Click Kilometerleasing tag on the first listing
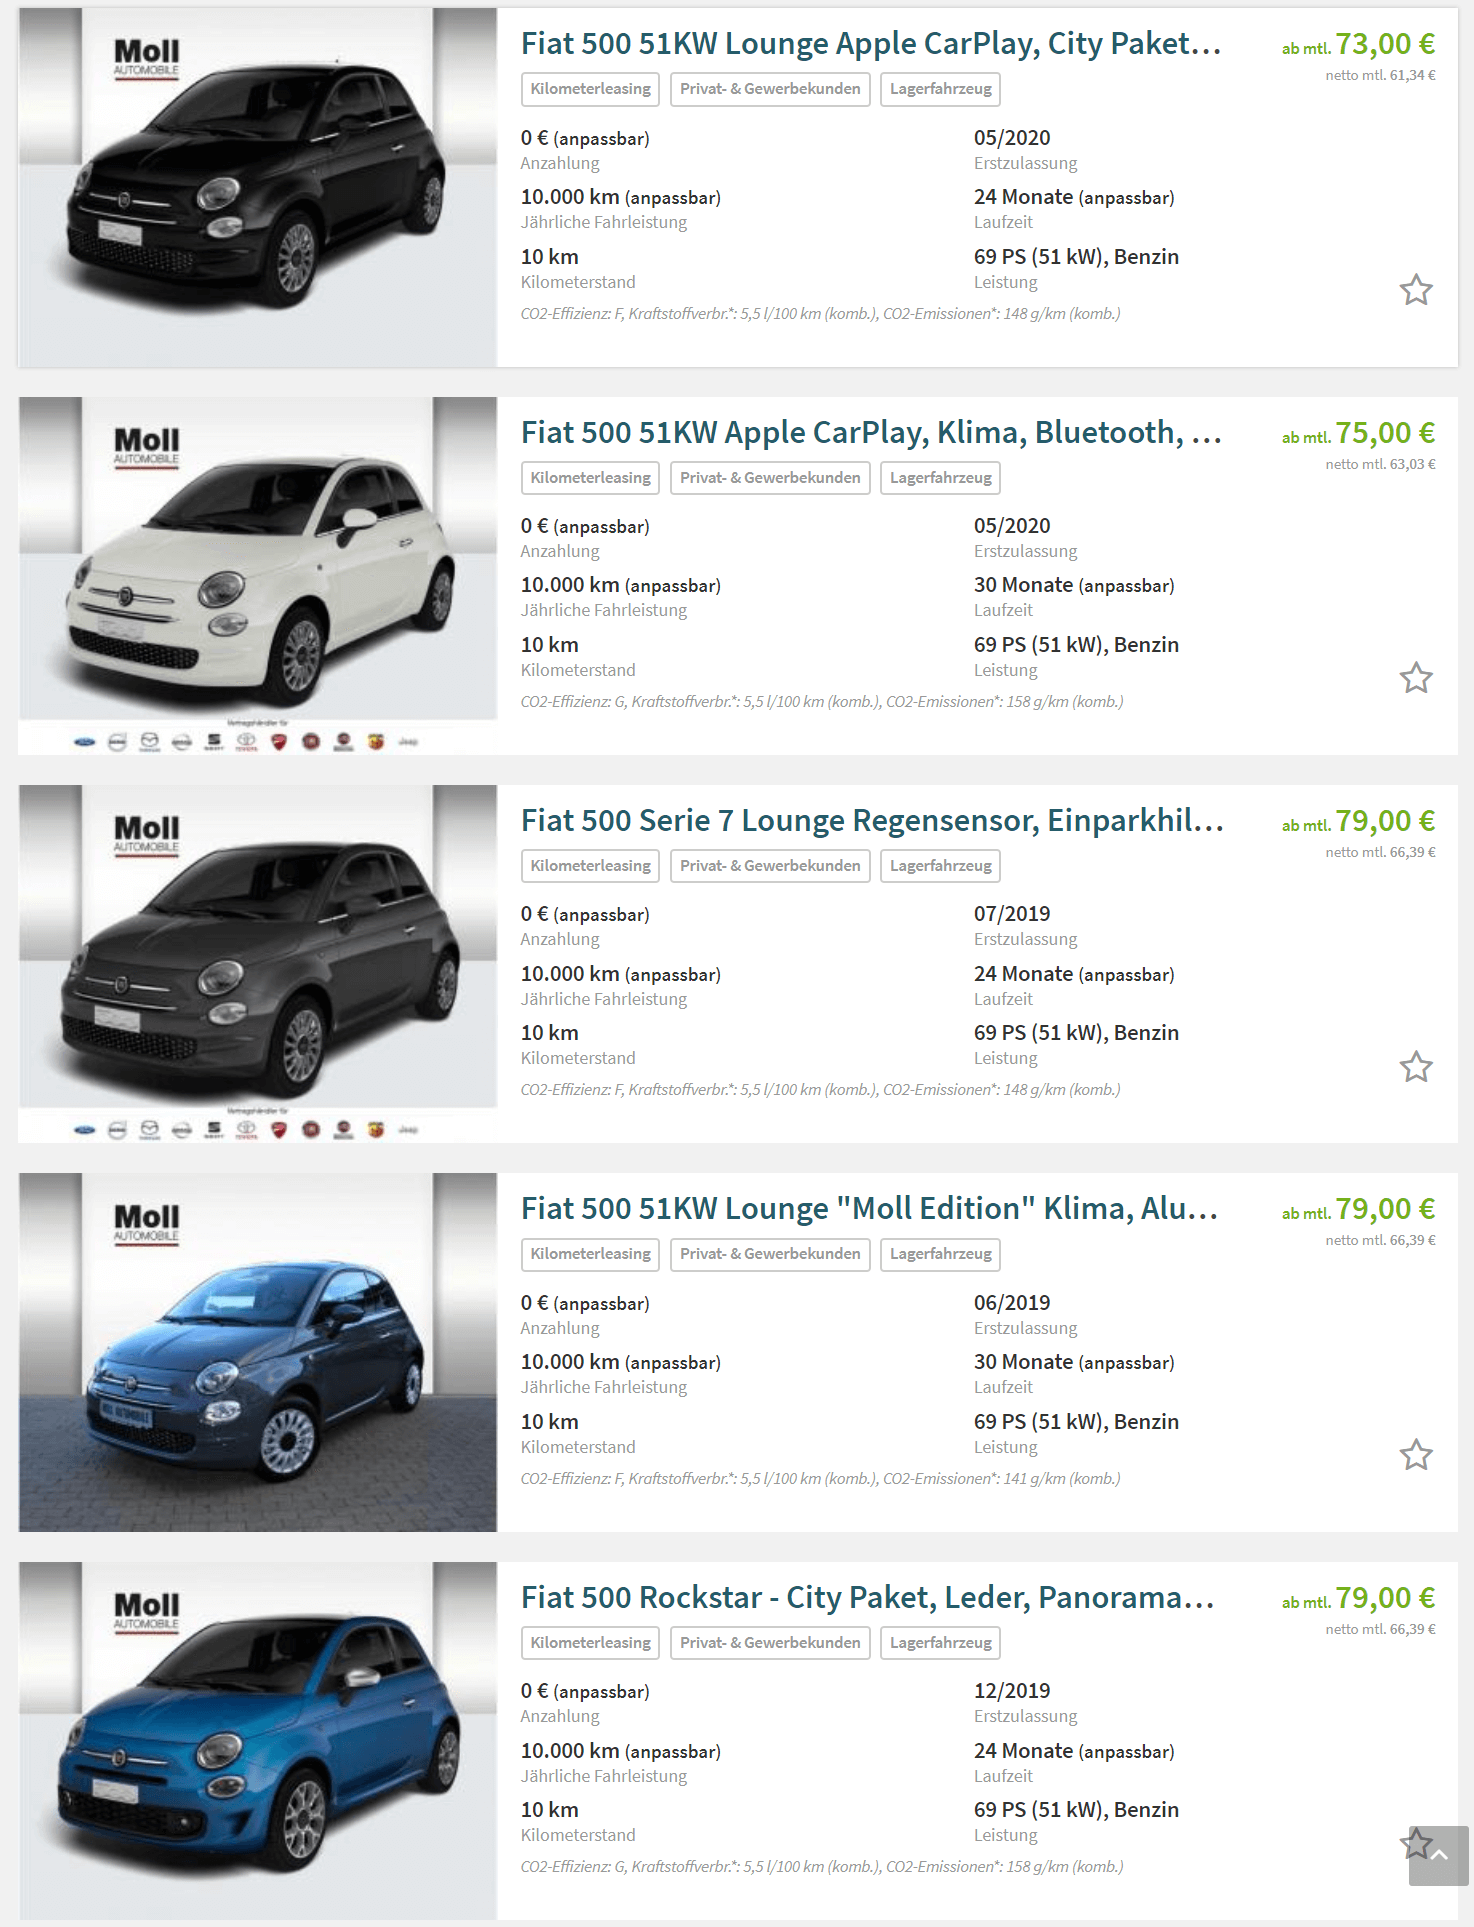The width and height of the screenshot is (1474, 1927). tap(590, 89)
